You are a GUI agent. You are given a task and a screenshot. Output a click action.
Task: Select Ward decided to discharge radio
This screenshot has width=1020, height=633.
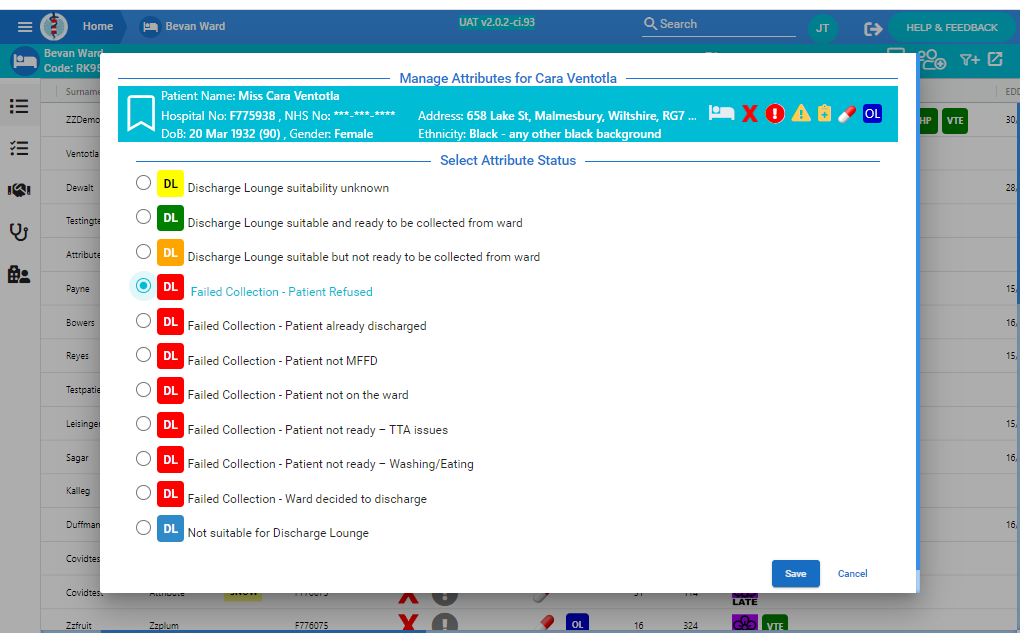click(143, 492)
